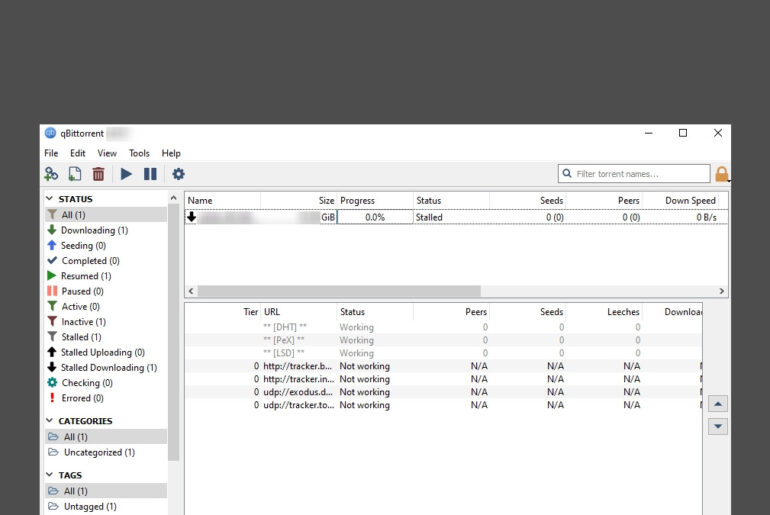Select All (1) under CATEGORIES
Viewport: 770px width, 515px height.
click(x=106, y=436)
